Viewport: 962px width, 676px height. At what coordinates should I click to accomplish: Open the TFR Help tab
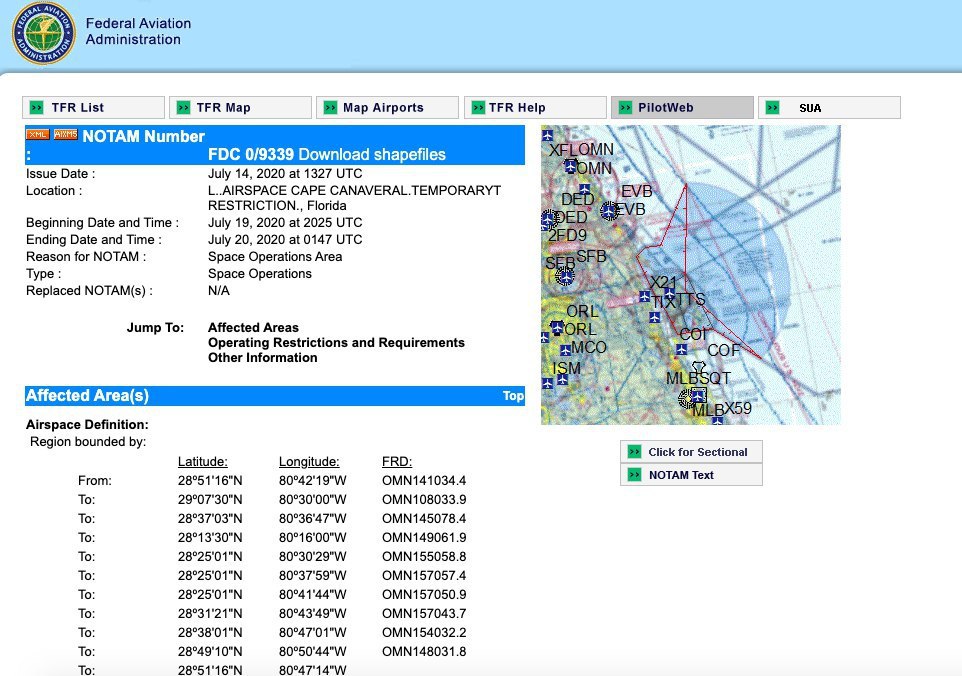point(535,107)
